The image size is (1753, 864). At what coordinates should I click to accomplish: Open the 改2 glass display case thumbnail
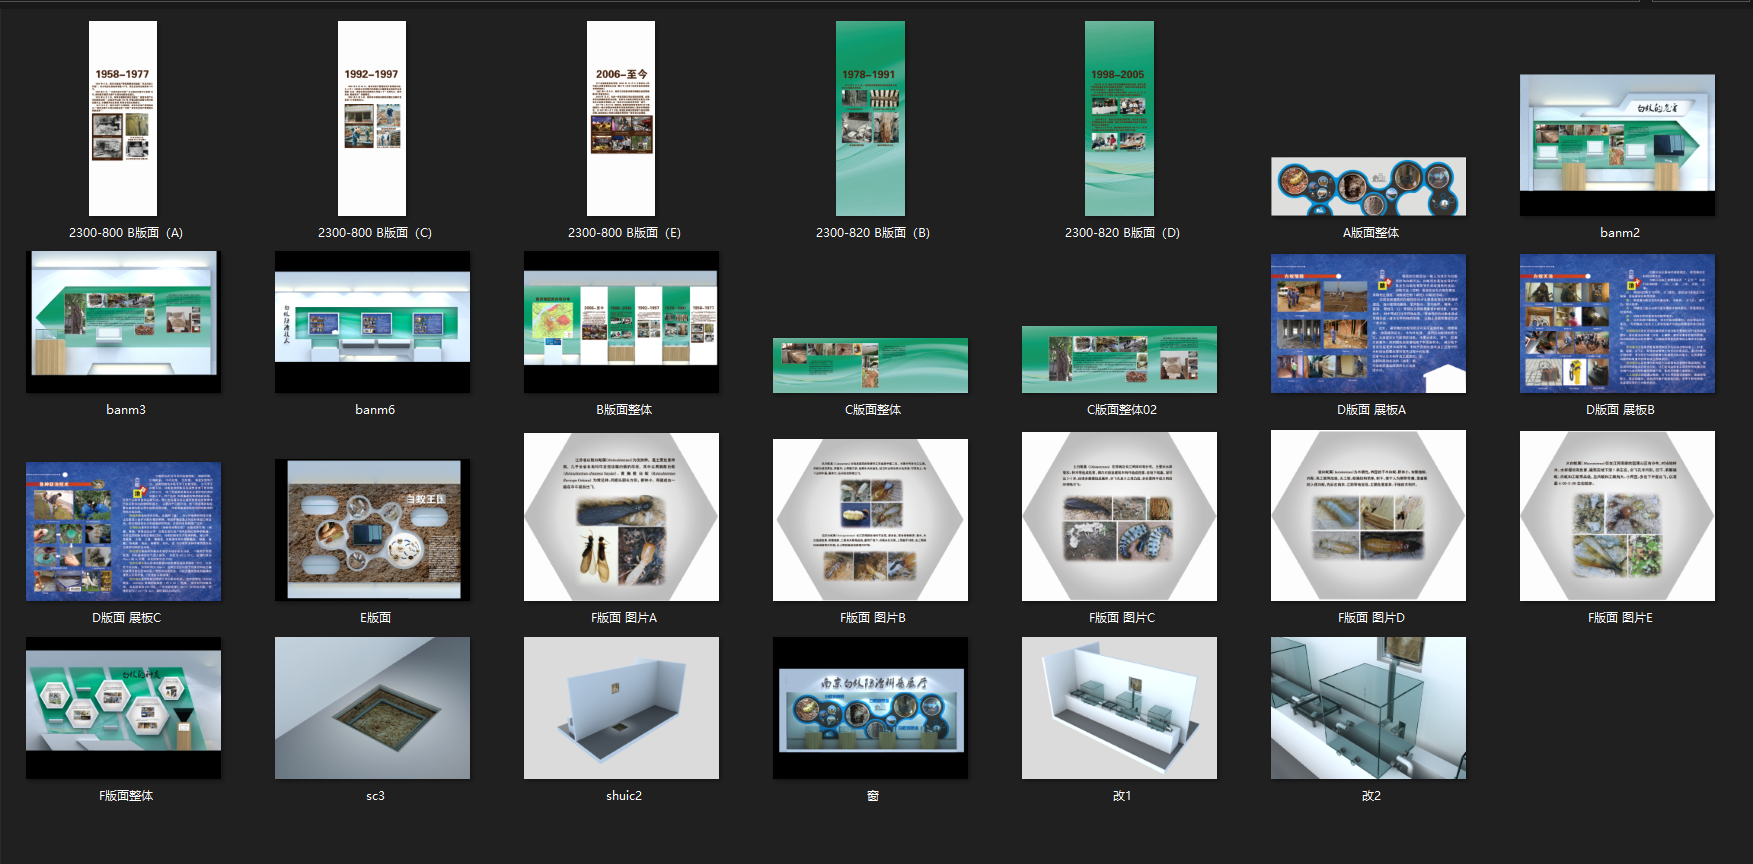[1368, 708]
